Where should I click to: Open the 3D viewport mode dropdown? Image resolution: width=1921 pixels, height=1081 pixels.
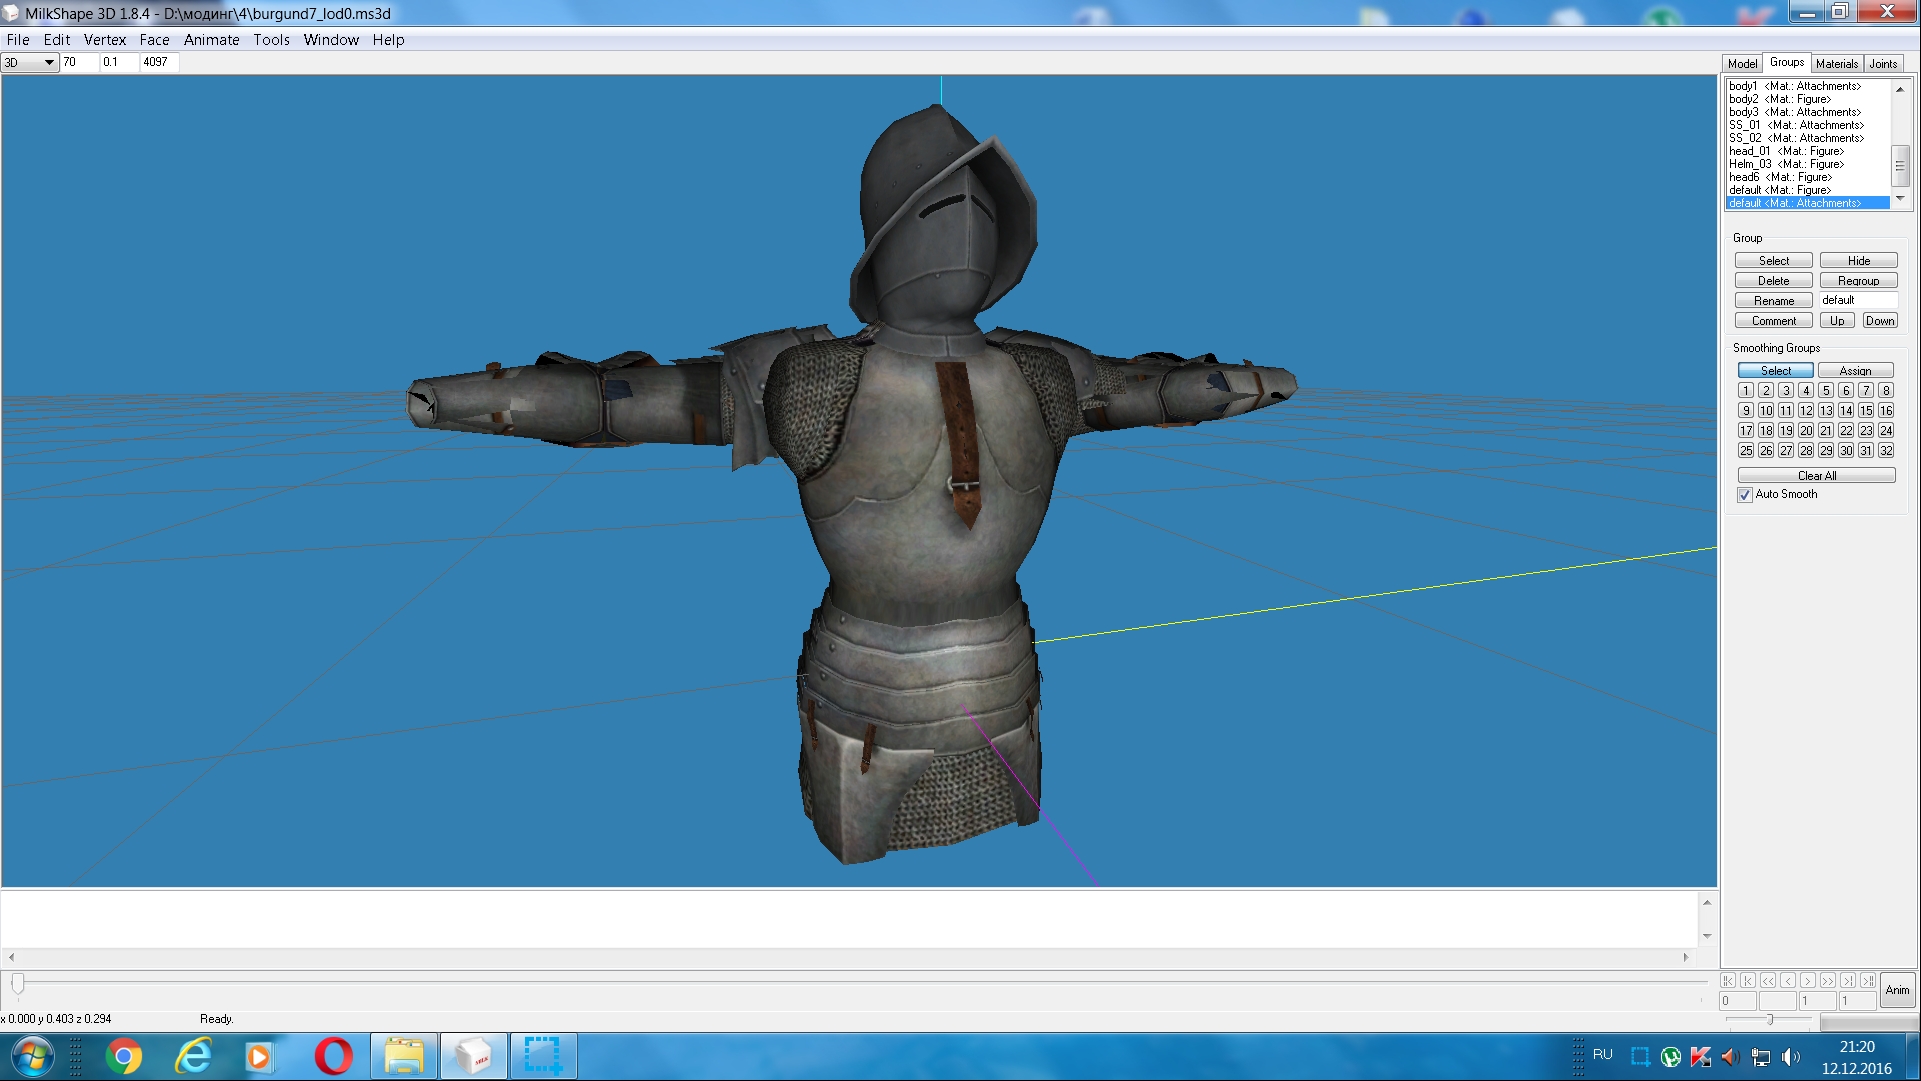point(29,62)
